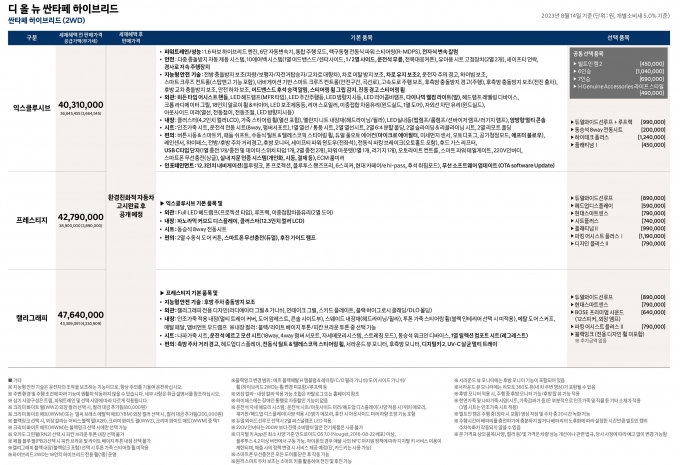Click the '익스클루시브 기본 품목 및' heading

click(191, 203)
